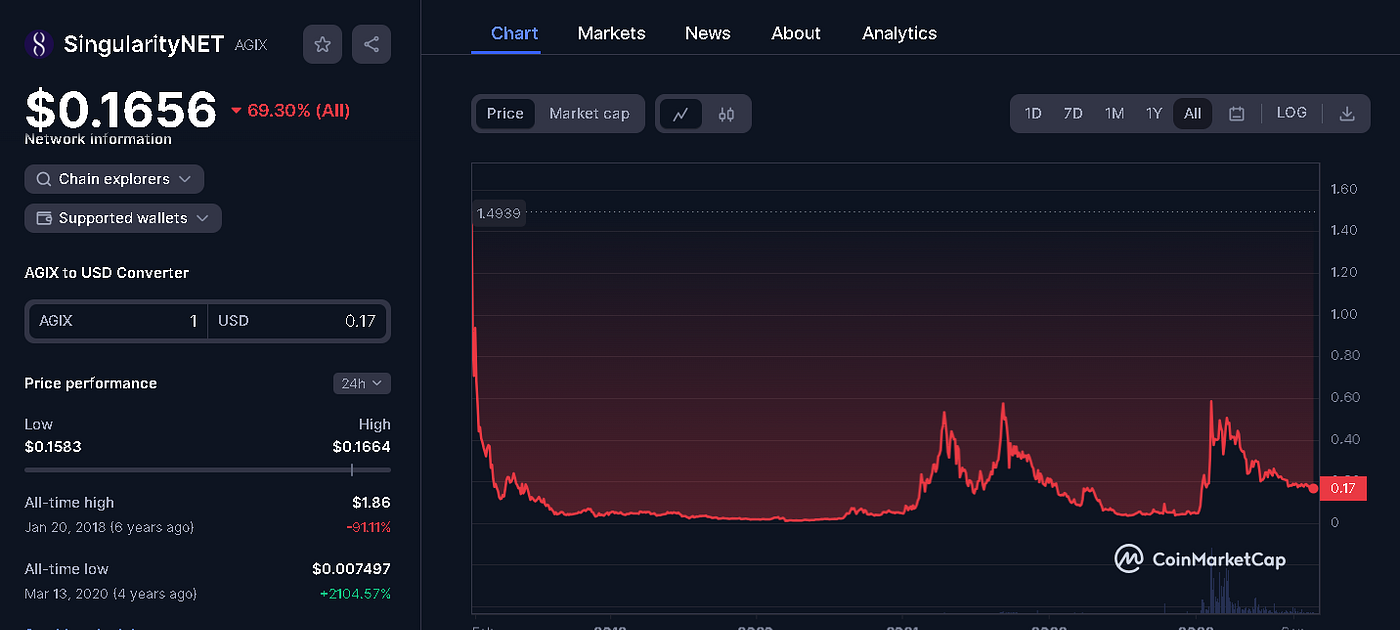Open the calendar date-range icon

1236,113
